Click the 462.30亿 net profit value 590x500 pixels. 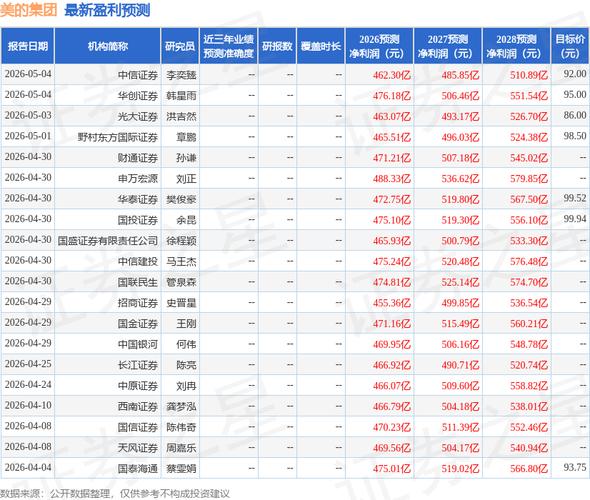tap(392, 75)
